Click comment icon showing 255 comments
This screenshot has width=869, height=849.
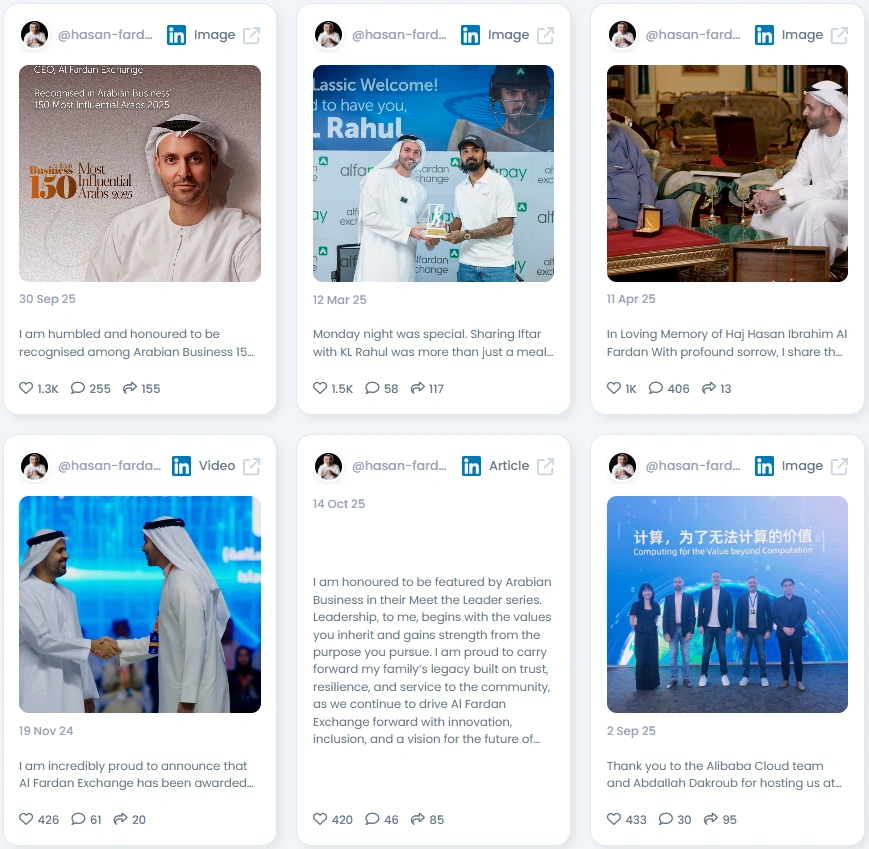(x=78, y=388)
